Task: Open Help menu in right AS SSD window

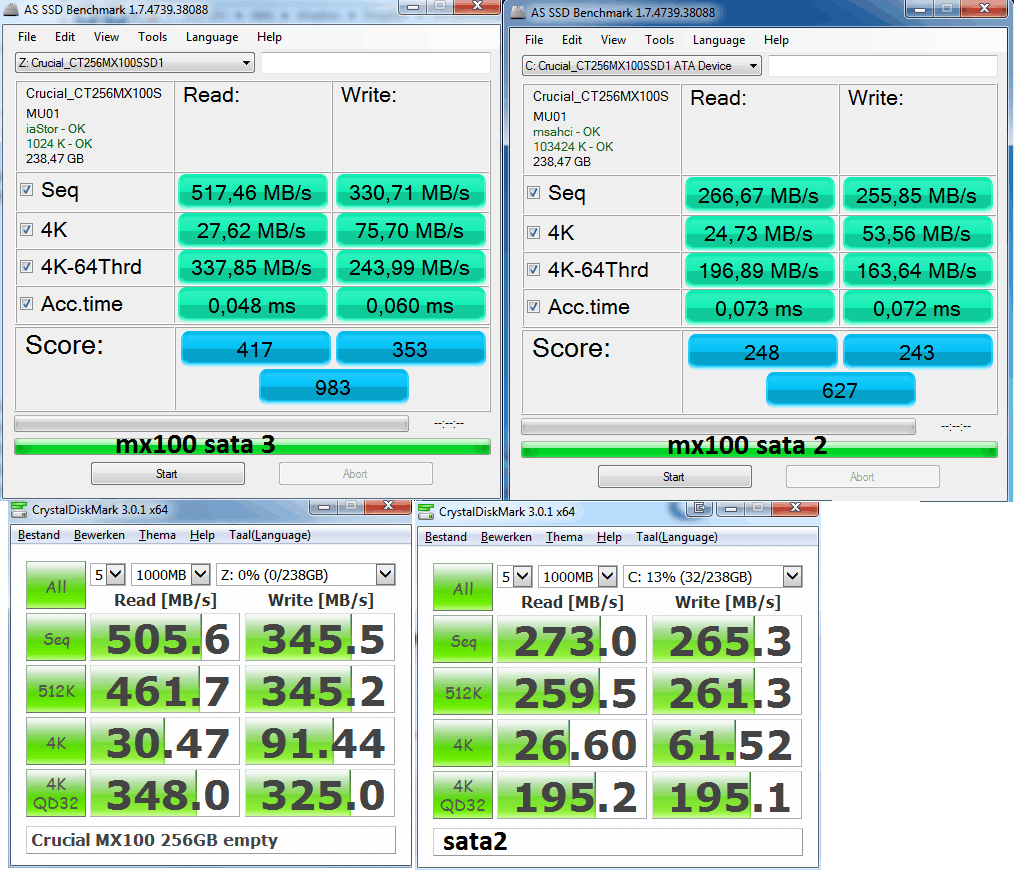Action: coord(776,40)
